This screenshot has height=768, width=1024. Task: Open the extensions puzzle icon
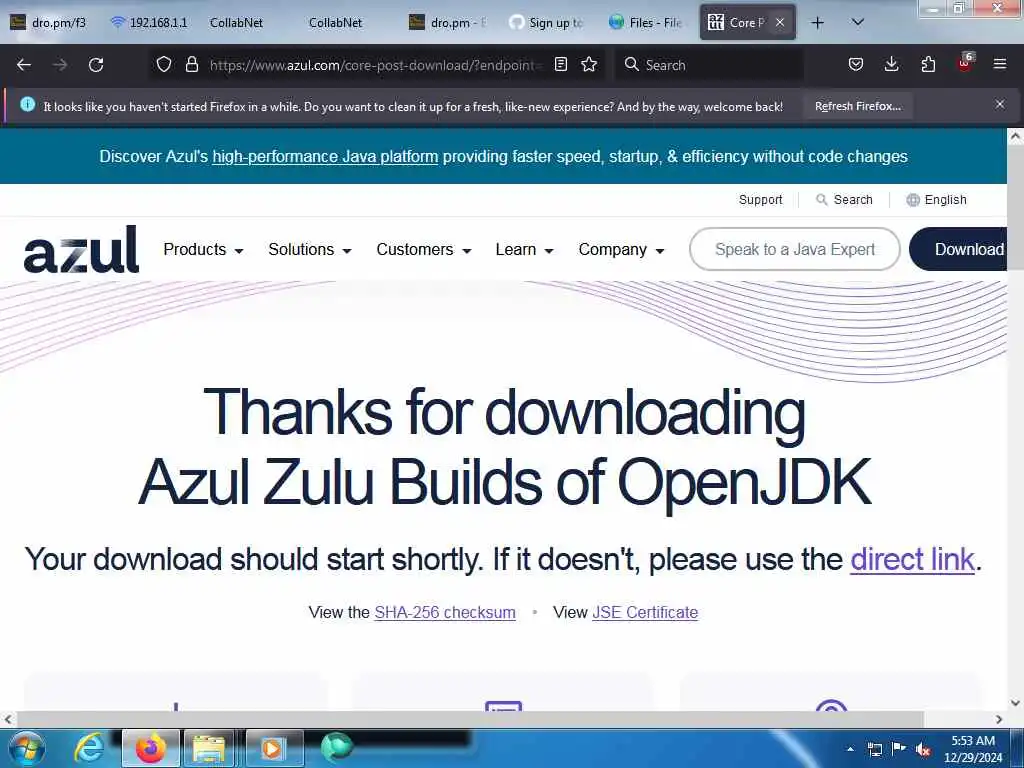[928, 65]
